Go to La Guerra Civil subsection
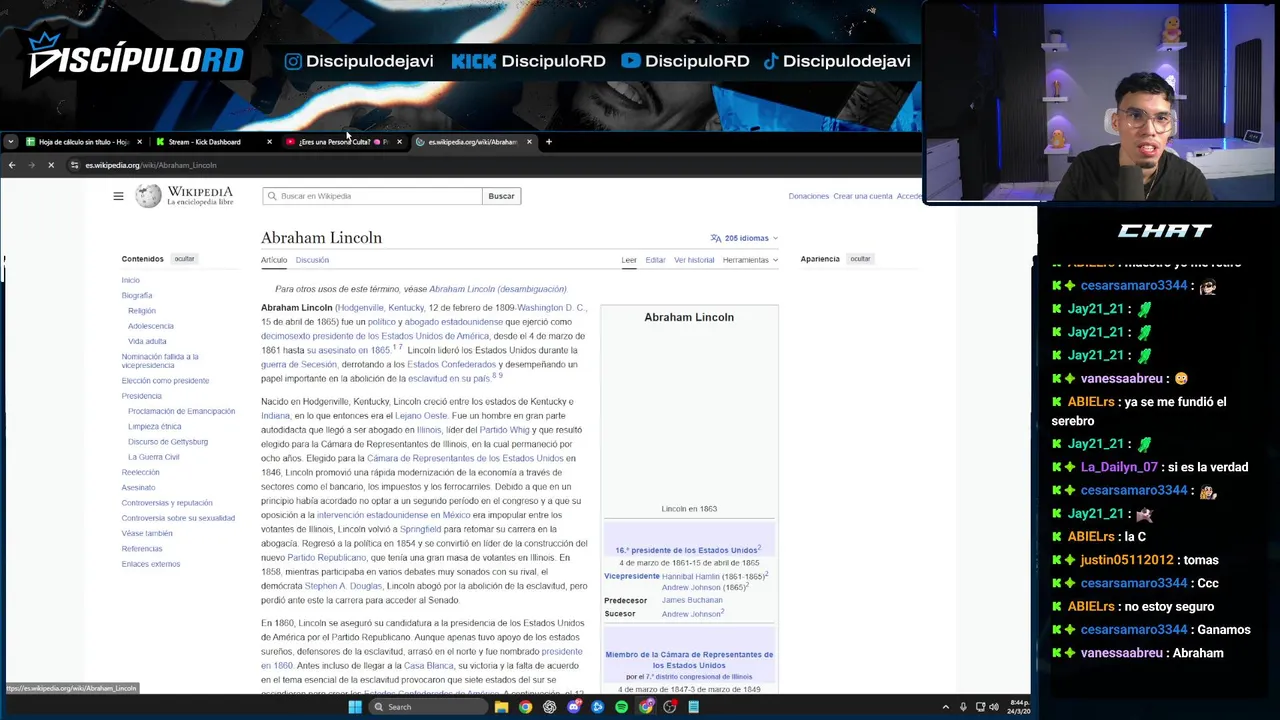 154,457
